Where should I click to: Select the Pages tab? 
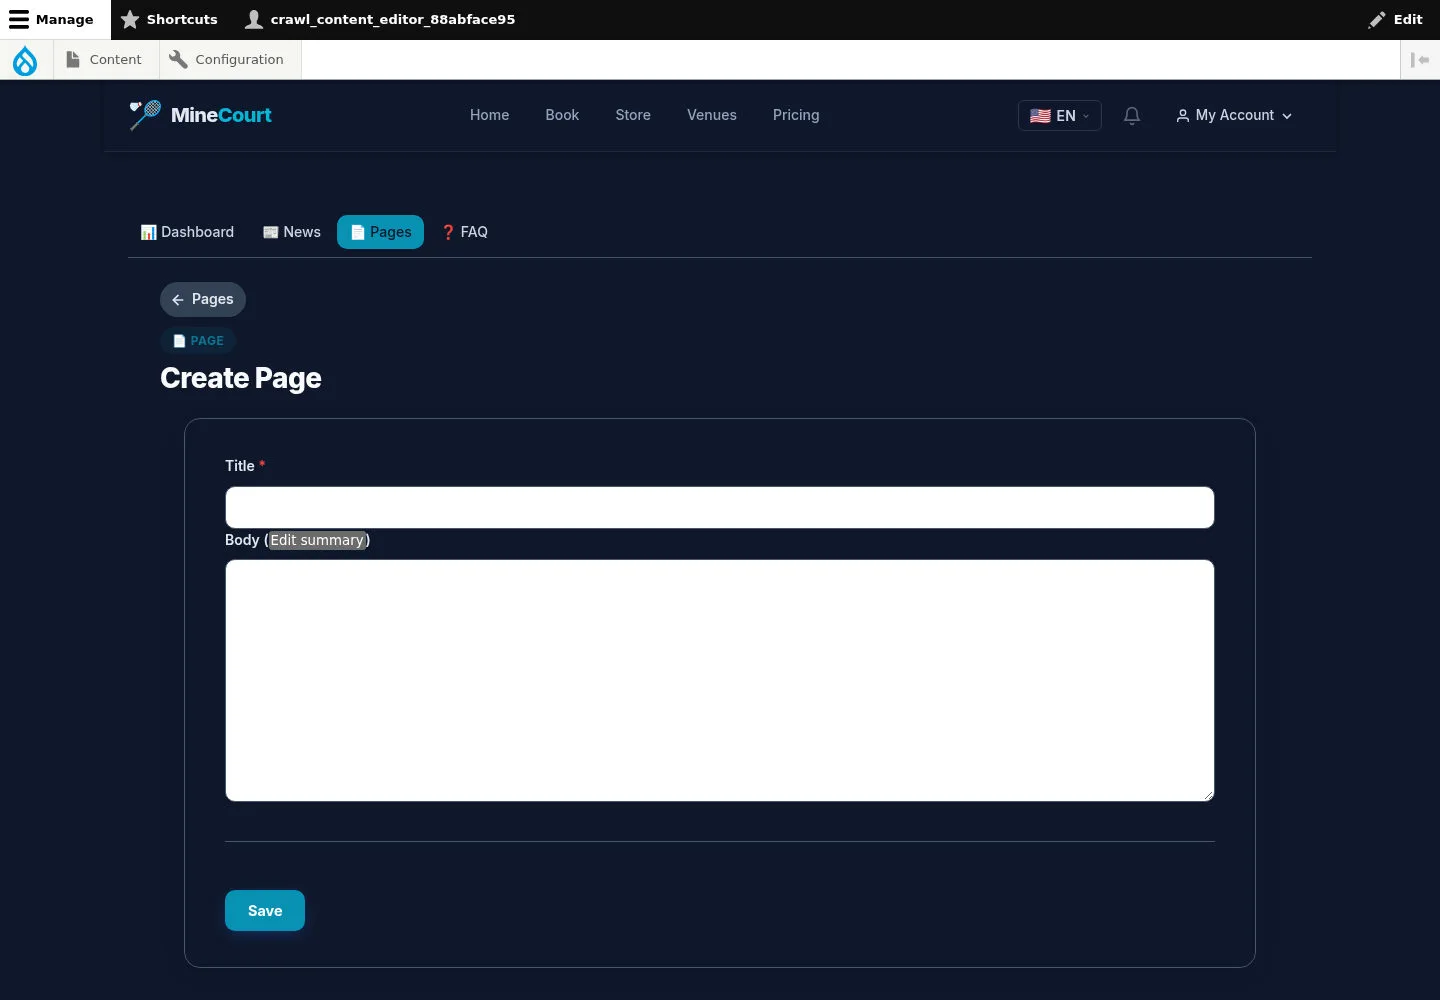[380, 232]
